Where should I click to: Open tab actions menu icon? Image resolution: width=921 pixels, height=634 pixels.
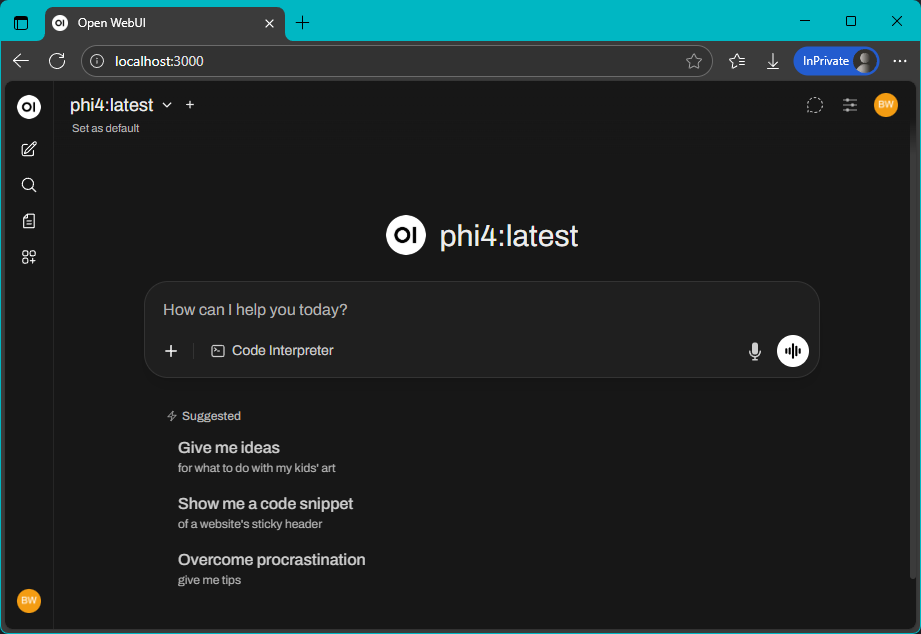[x=21, y=23]
